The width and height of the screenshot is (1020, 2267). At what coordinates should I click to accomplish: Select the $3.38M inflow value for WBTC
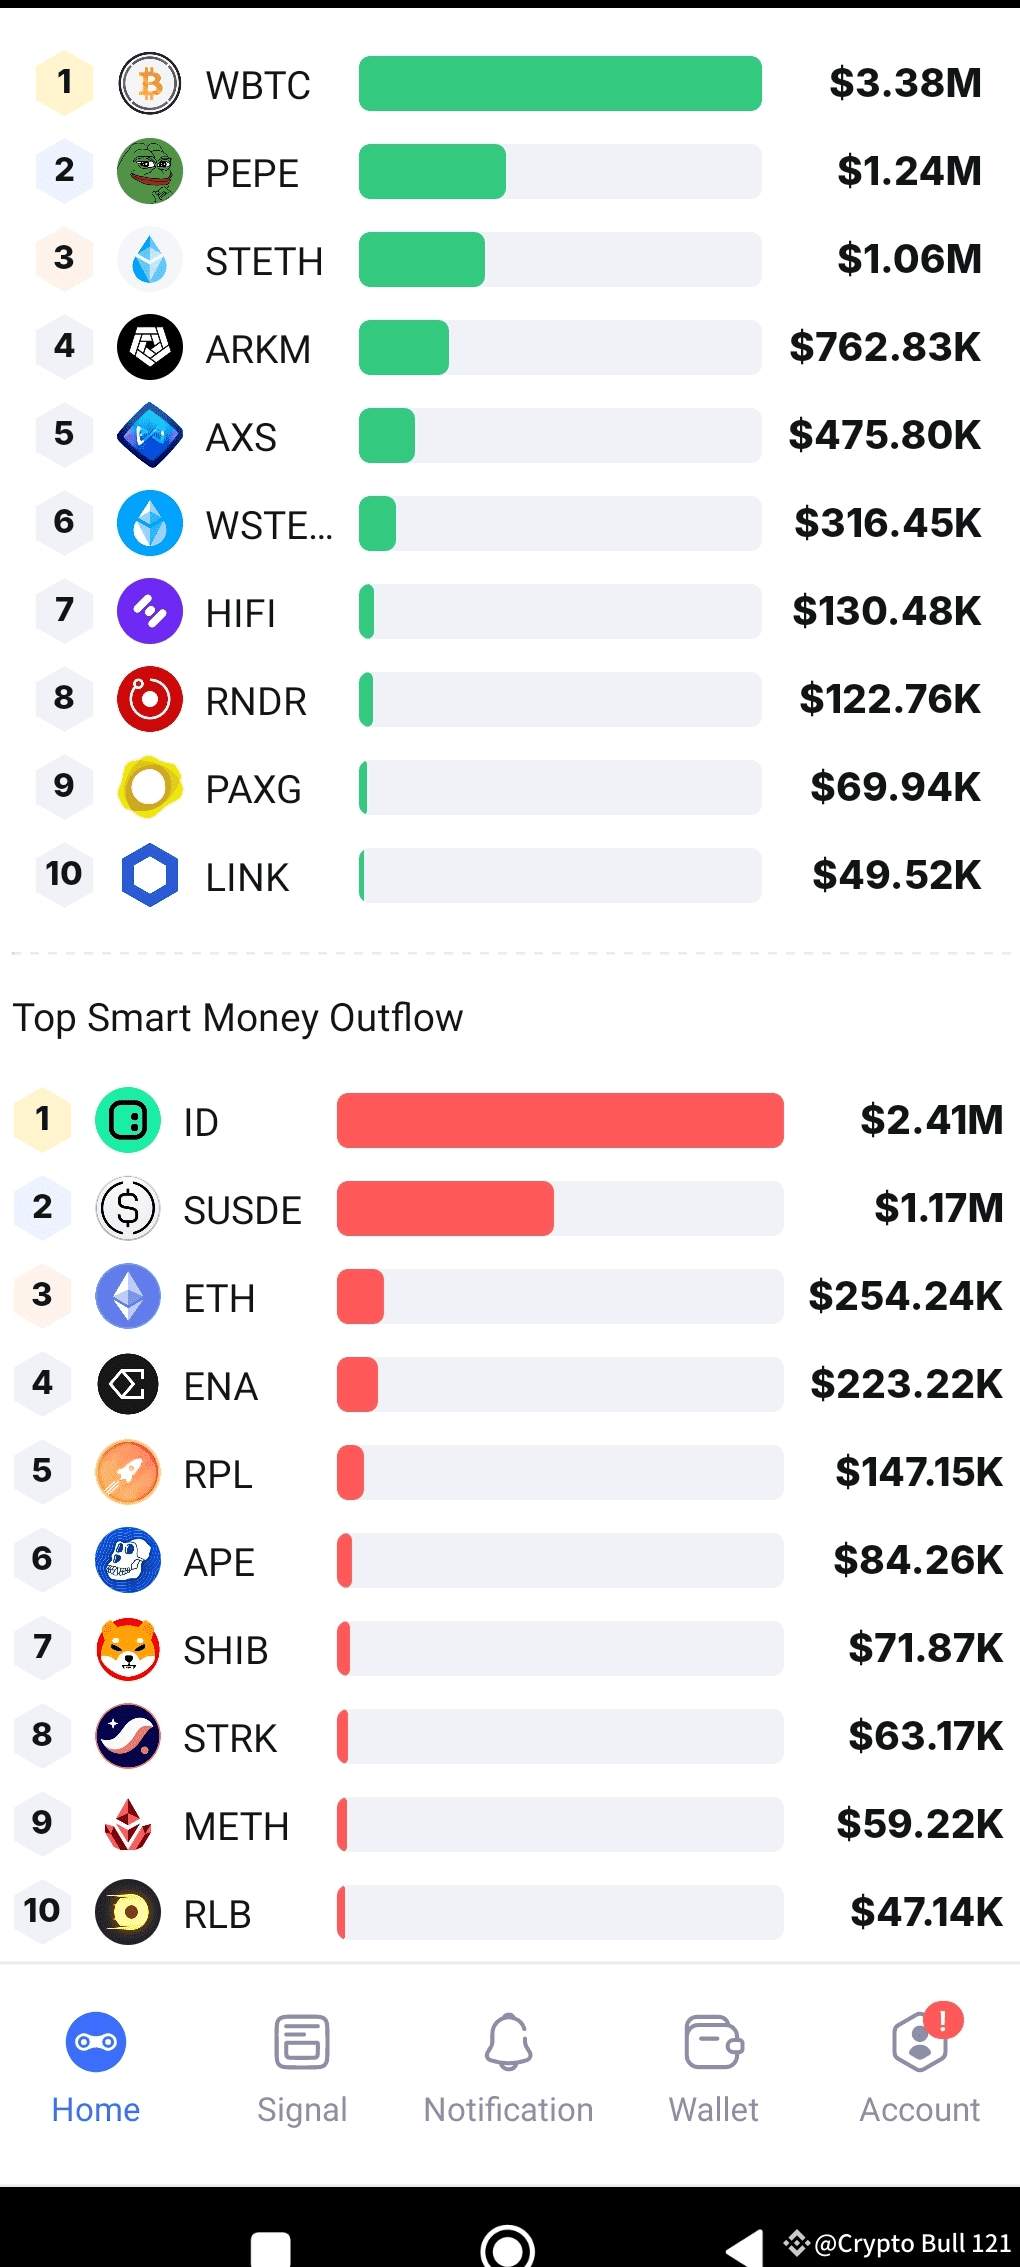point(906,83)
